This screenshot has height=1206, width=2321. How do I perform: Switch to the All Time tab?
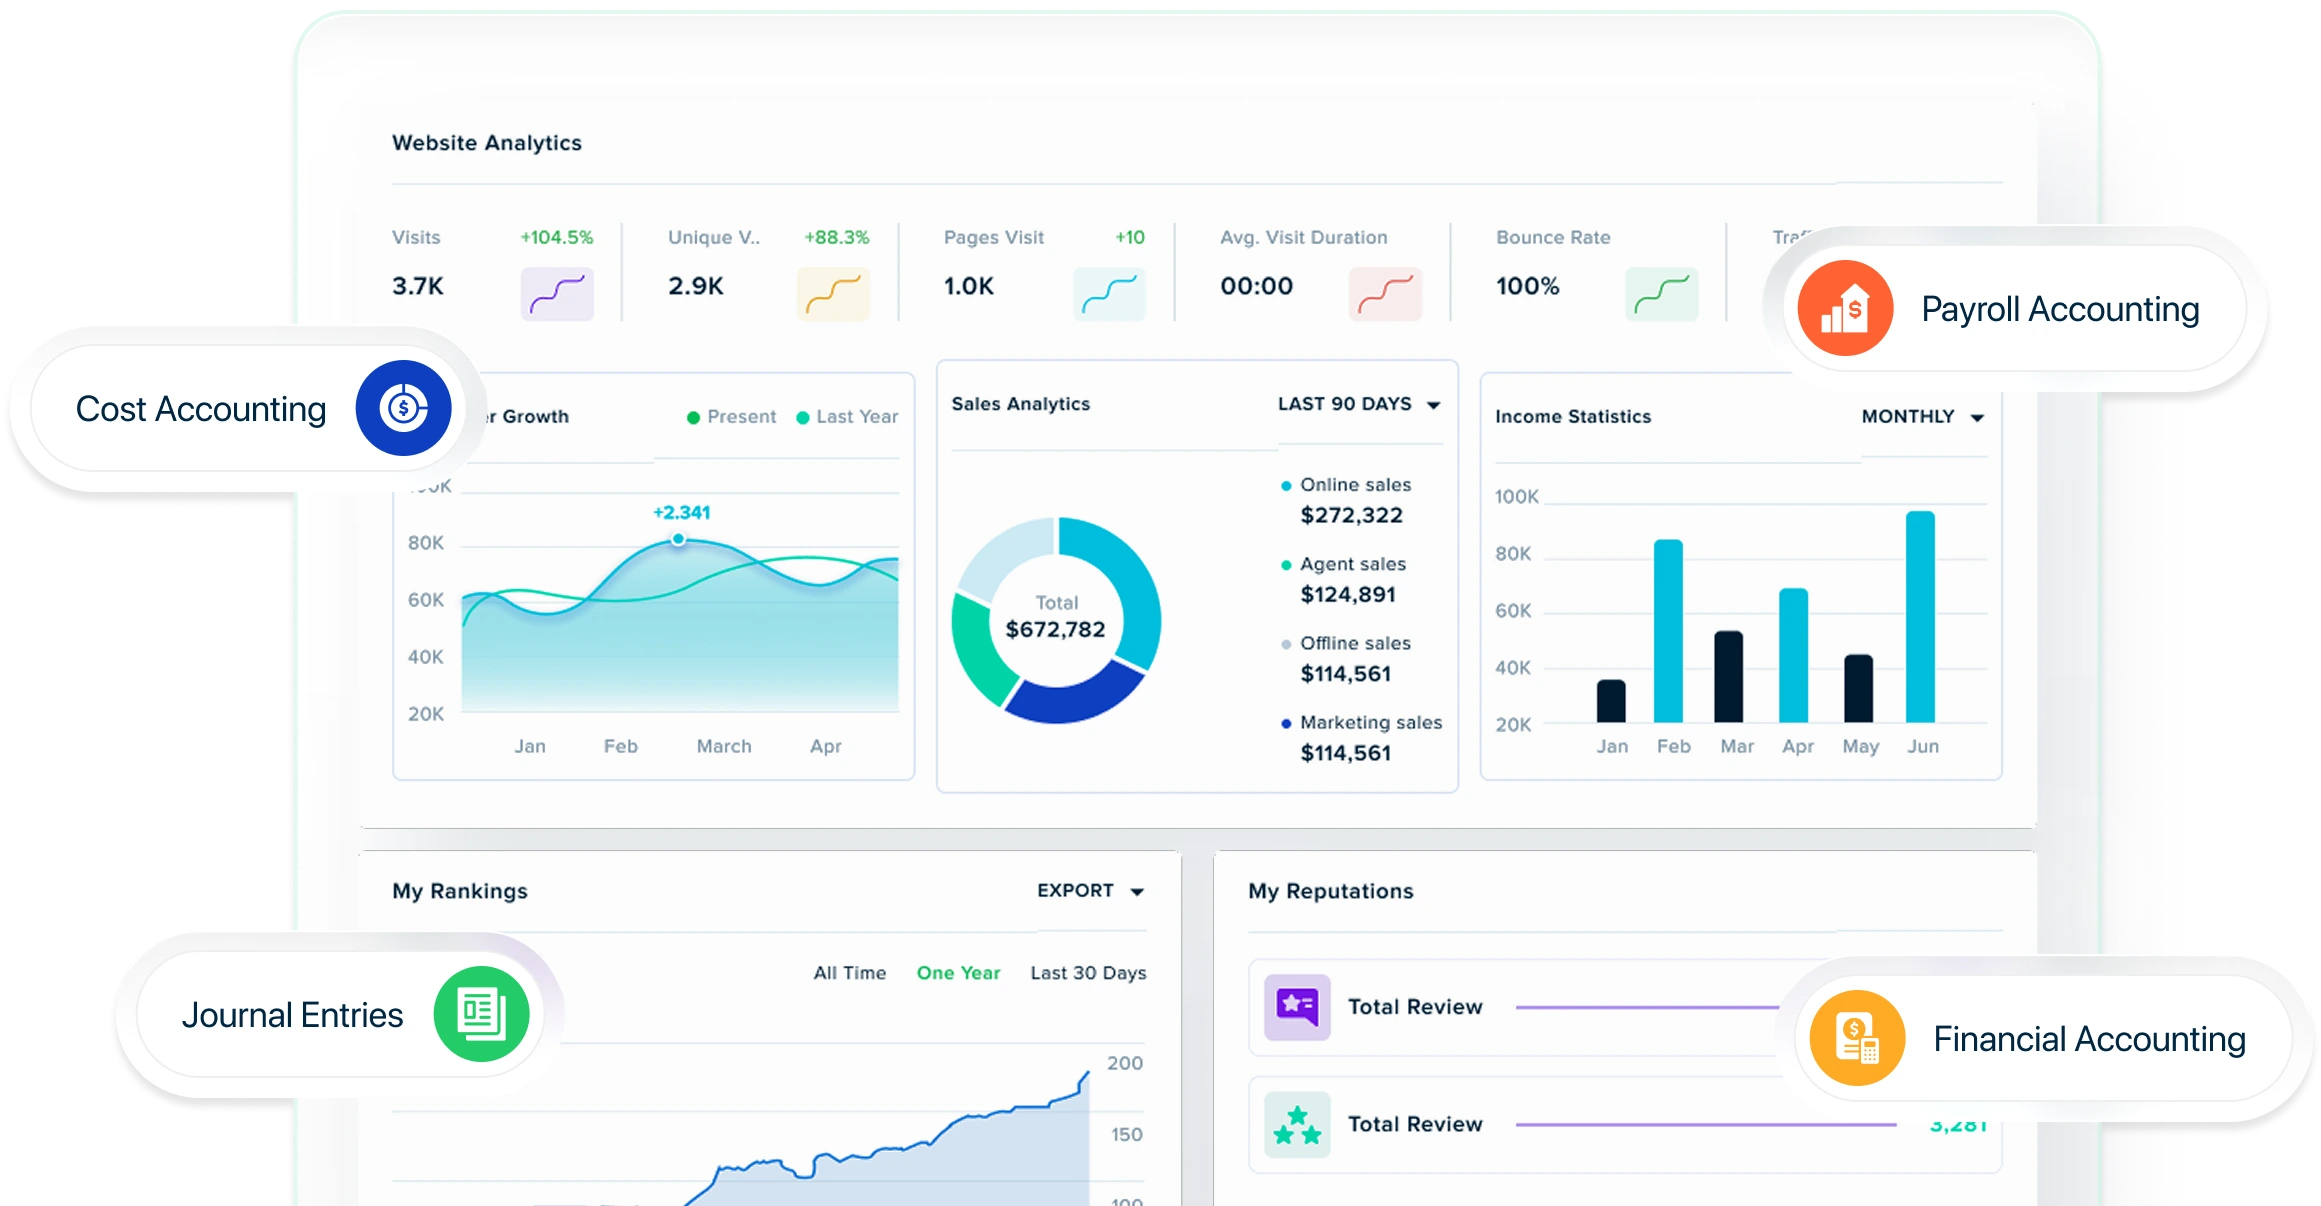pyautogui.click(x=849, y=973)
